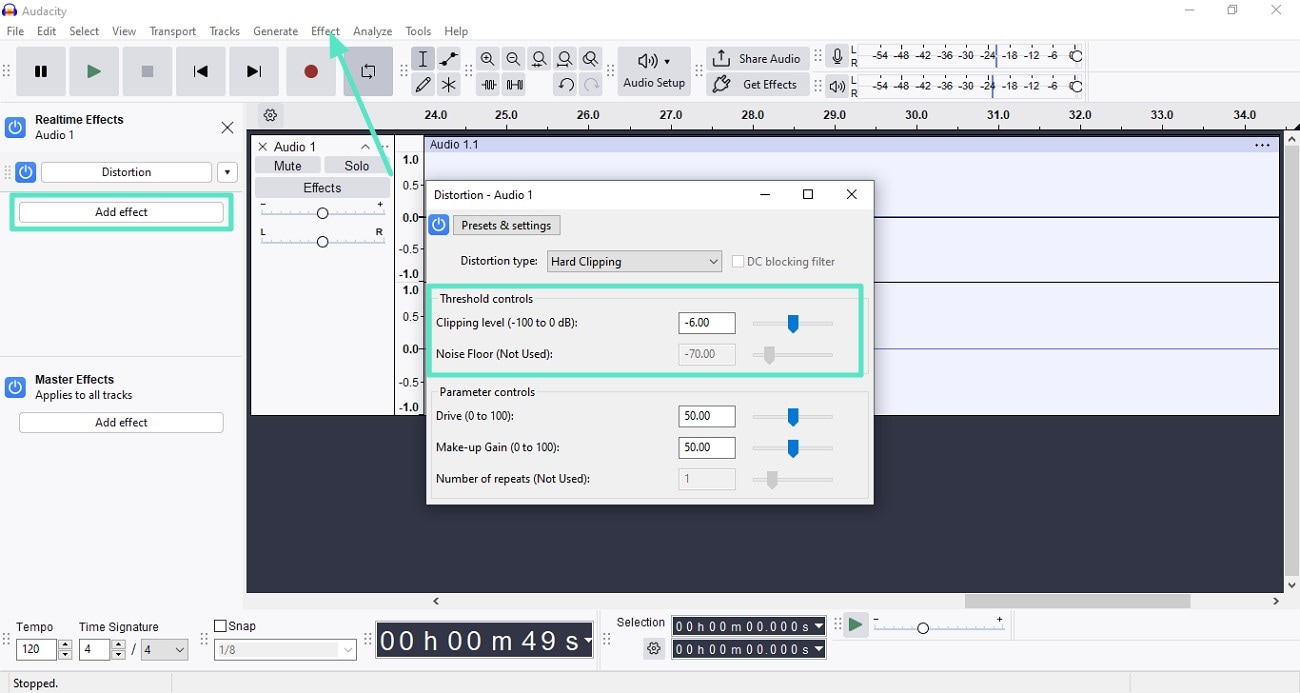1300x693 pixels.
Task: Close the Audio 1 track
Action: [x=263, y=147]
